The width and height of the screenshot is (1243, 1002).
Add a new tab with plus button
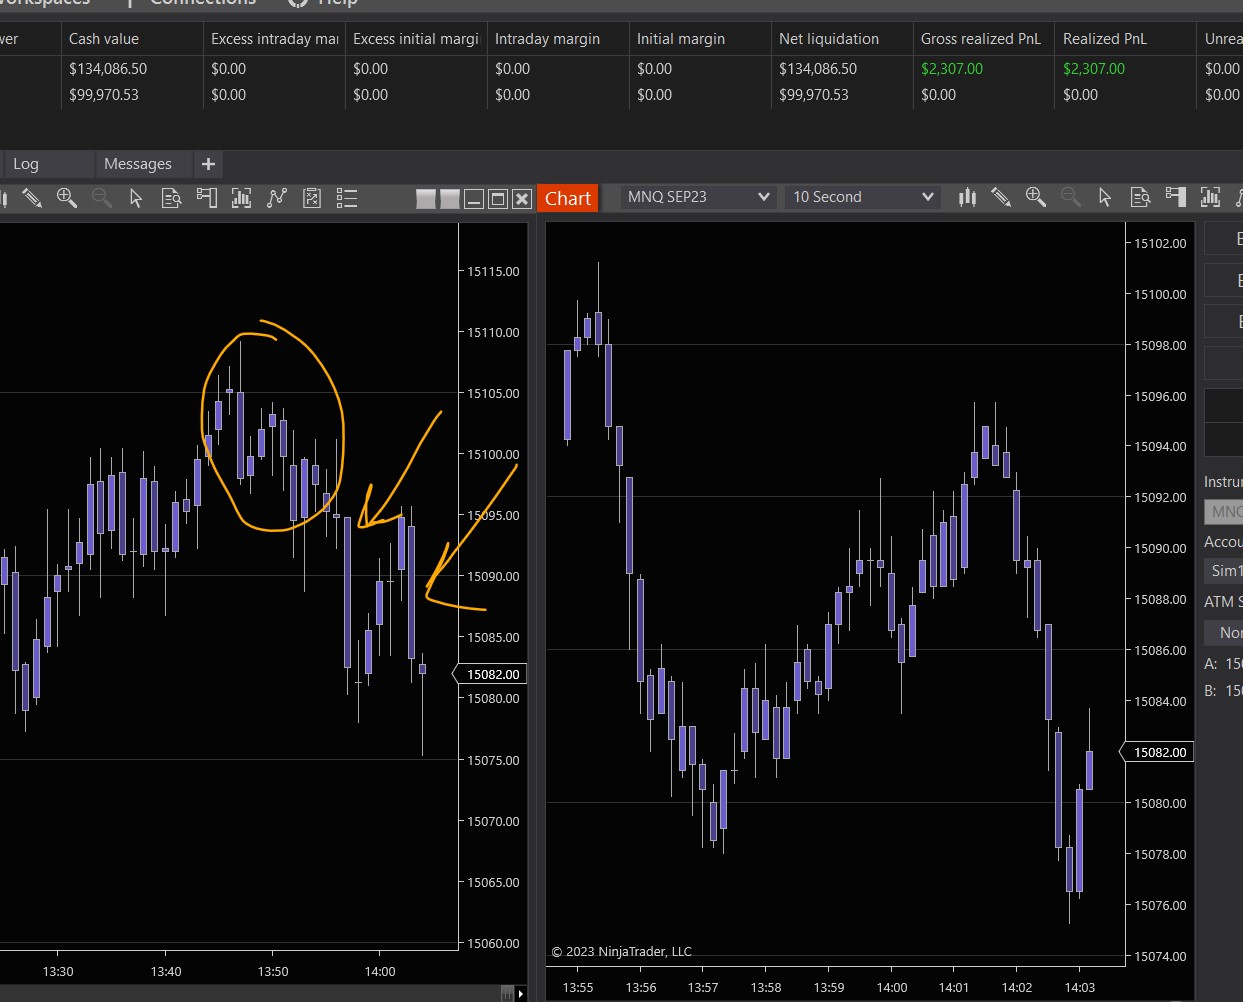click(208, 164)
